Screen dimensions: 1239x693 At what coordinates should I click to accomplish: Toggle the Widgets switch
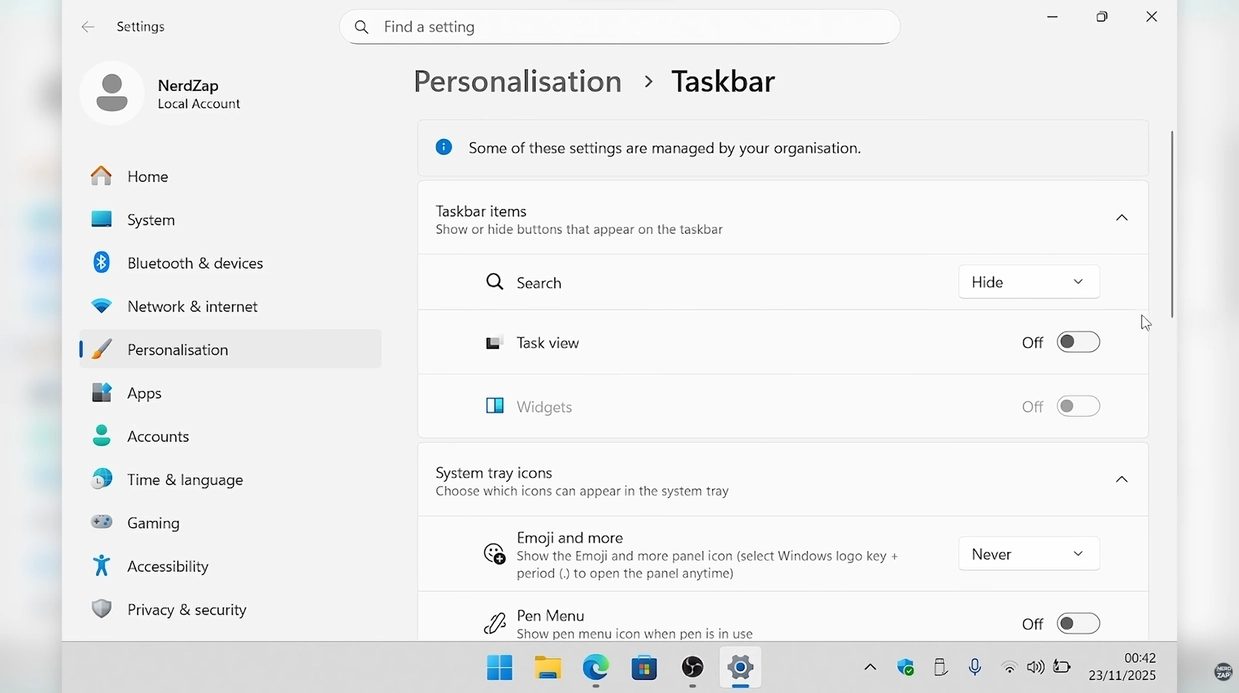click(1078, 406)
